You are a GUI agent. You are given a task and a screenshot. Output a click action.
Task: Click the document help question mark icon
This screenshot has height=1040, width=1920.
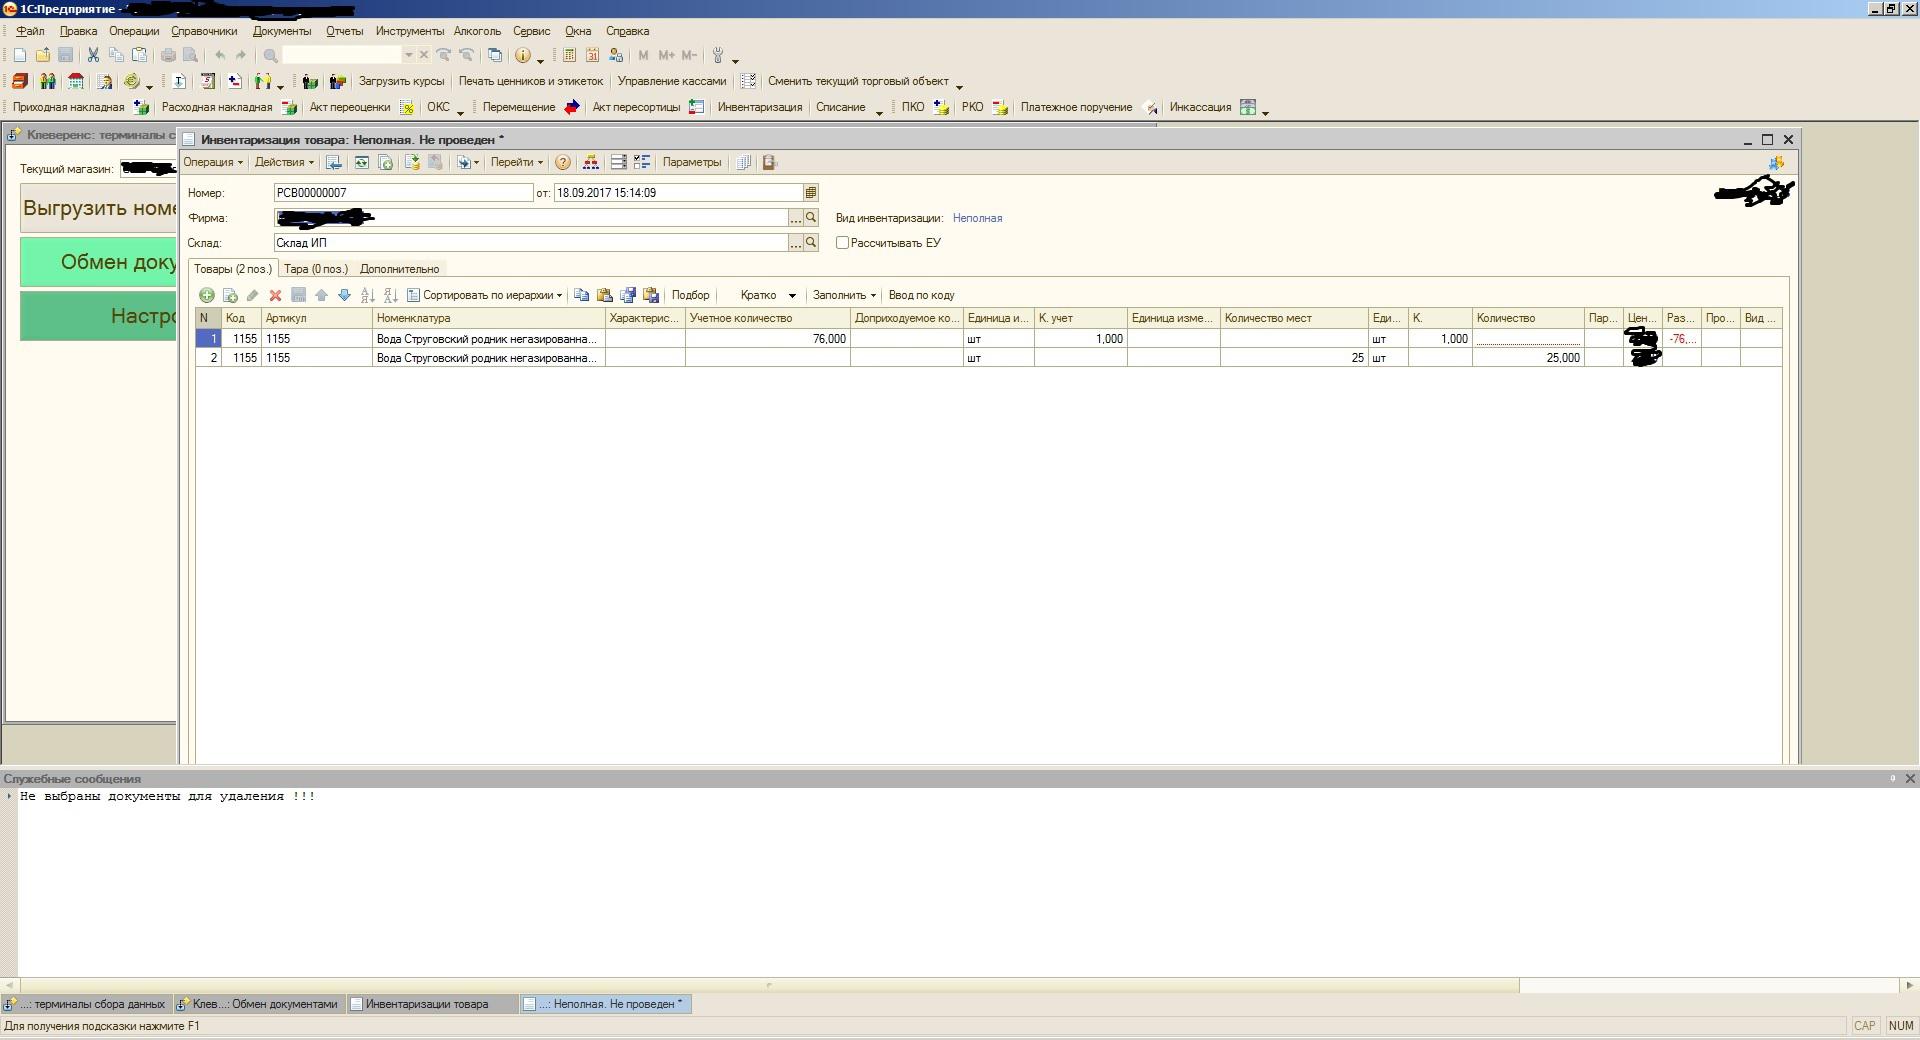(563, 162)
